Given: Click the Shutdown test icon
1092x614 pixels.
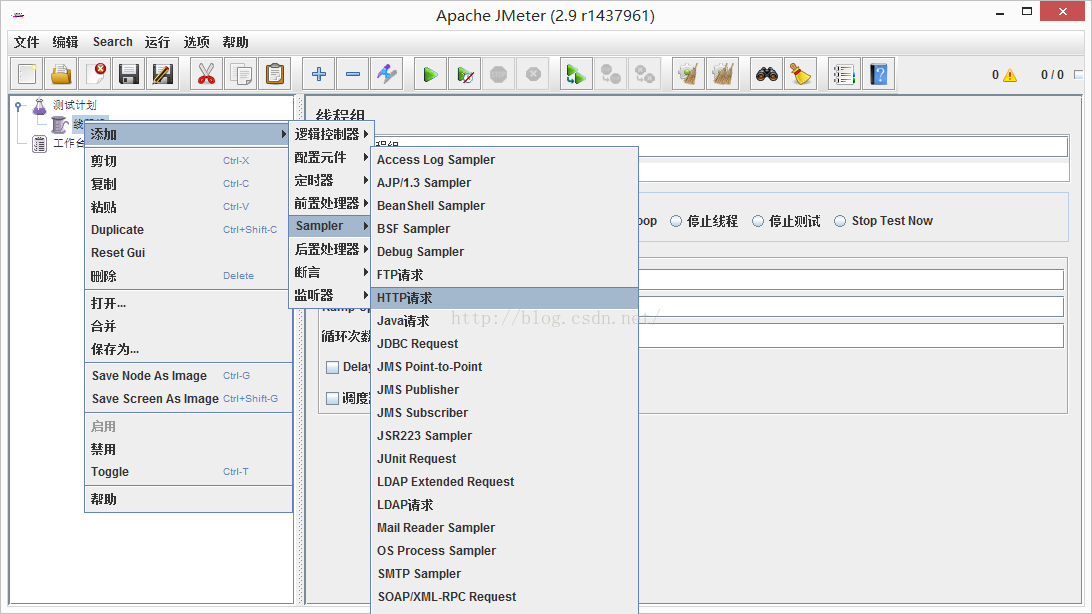Looking at the screenshot, I should point(533,74).
